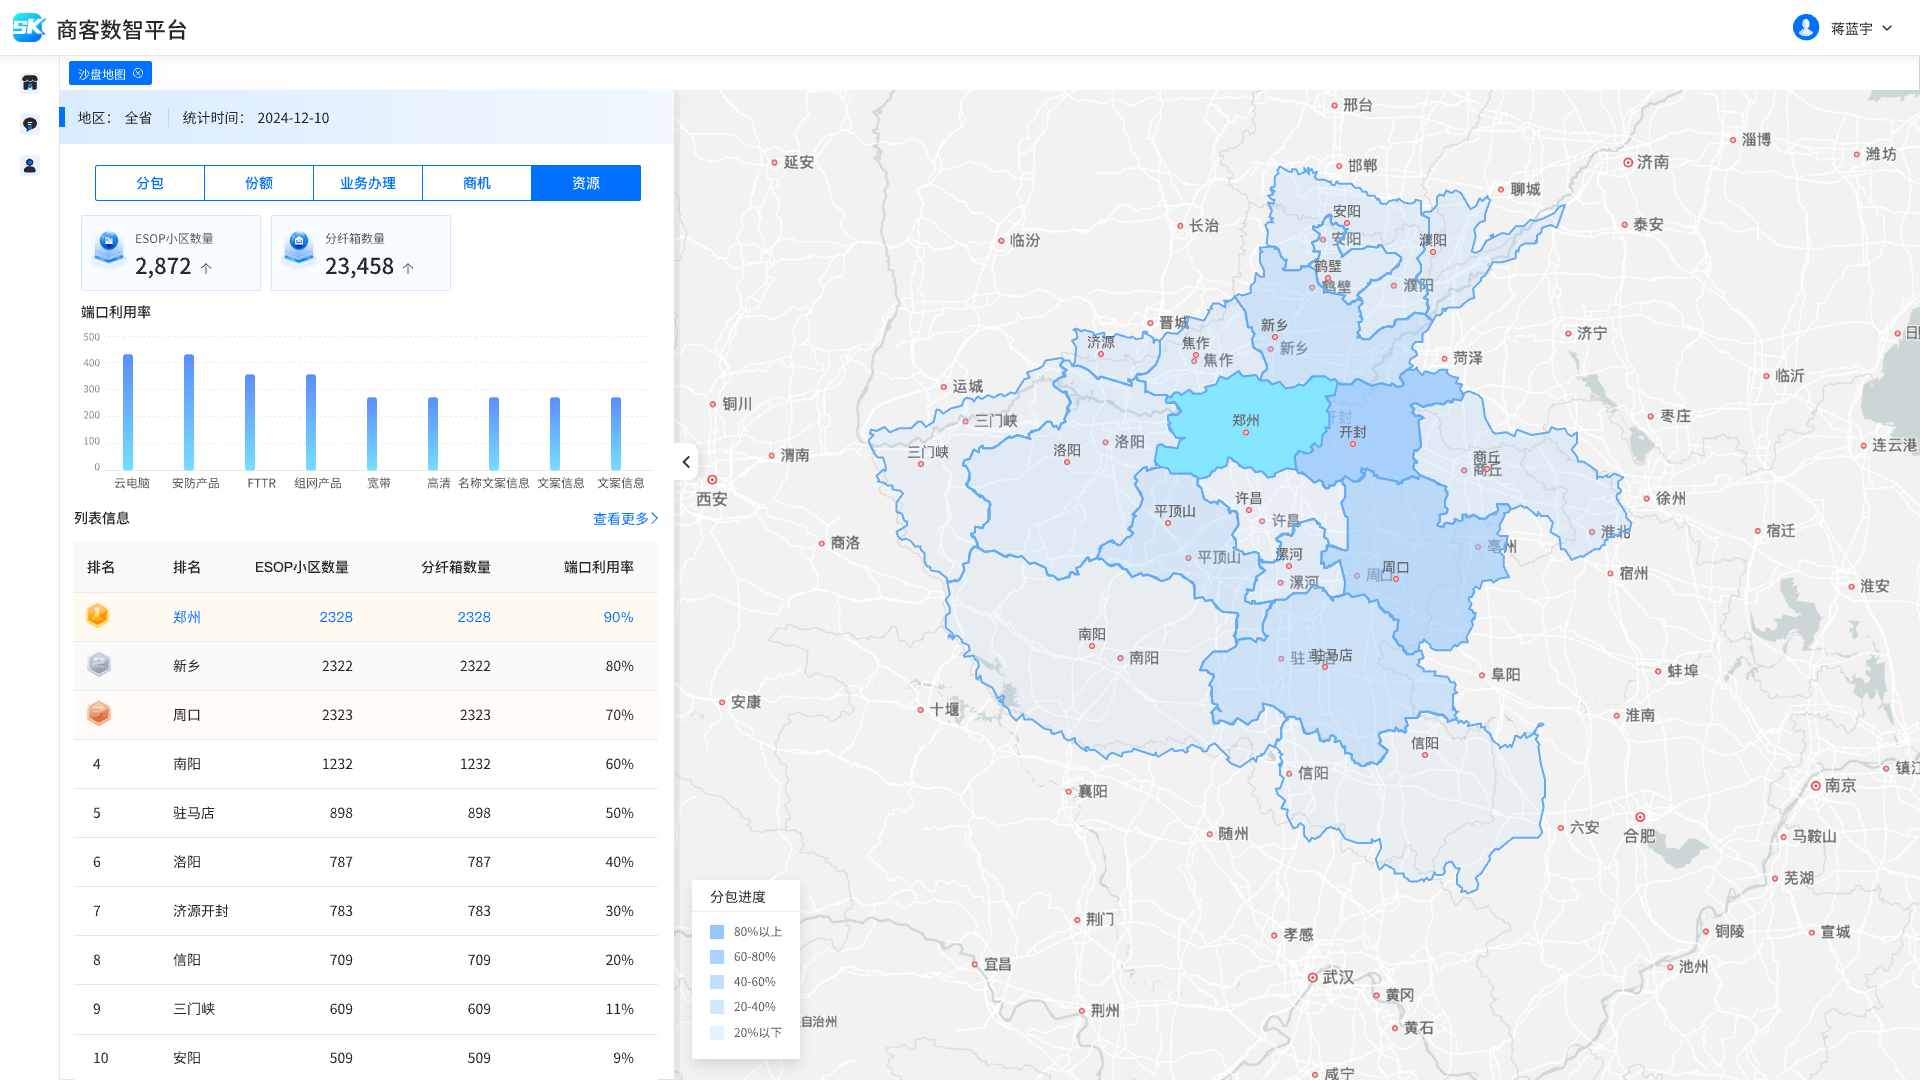Close the 沙盘地图 tab with its X
Screen dimensions: 1920x1080
(x=138, y=73)
